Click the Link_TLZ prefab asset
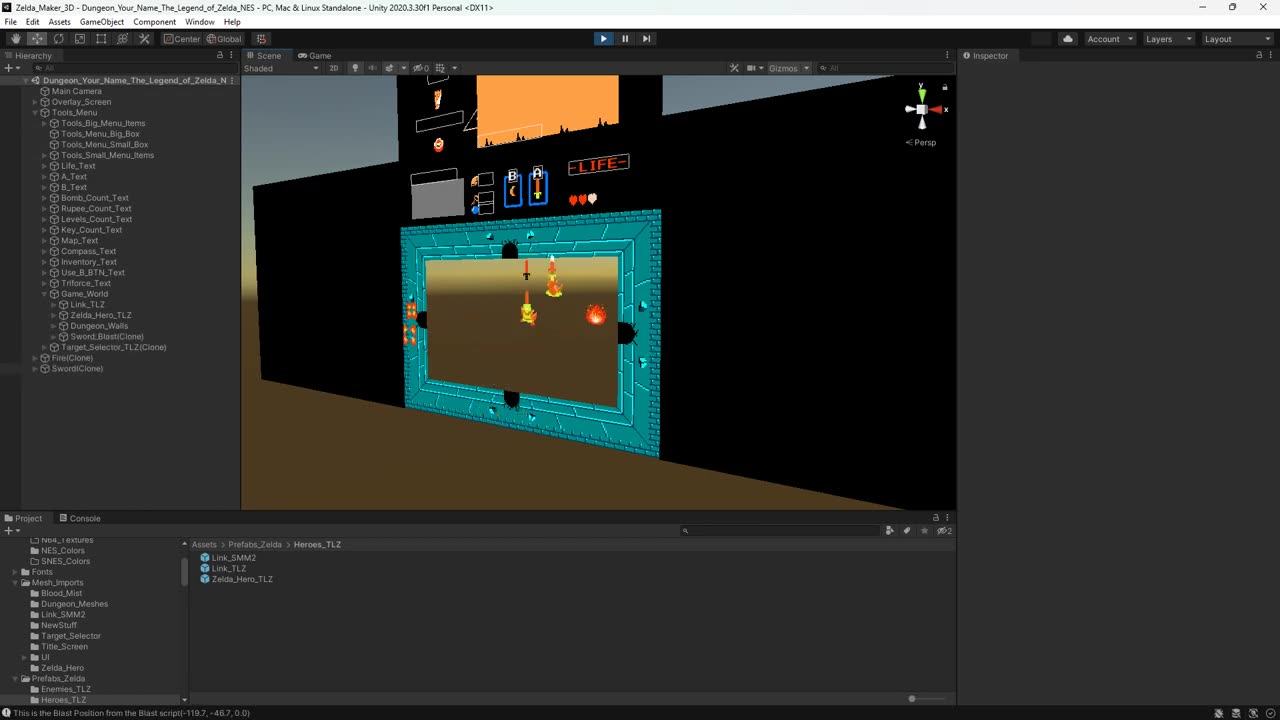 tap(229, 568)
